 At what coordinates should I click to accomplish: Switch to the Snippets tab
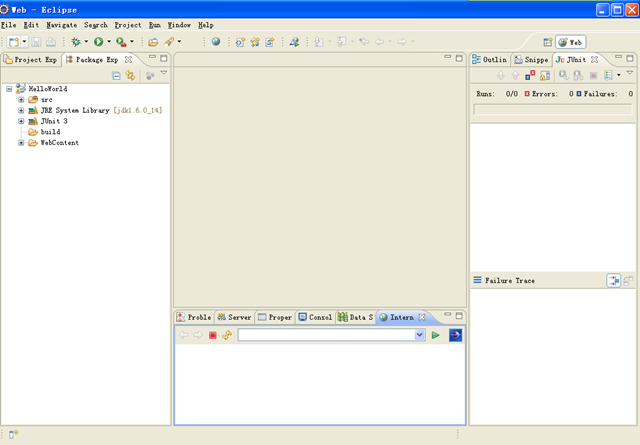pos(531,60)
